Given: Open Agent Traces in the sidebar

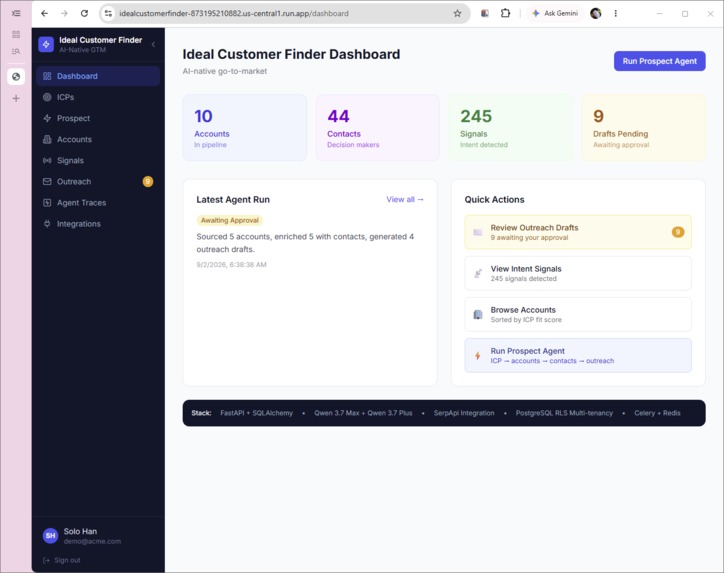Looking at the screenshot, I should click(x=98, y=203).
